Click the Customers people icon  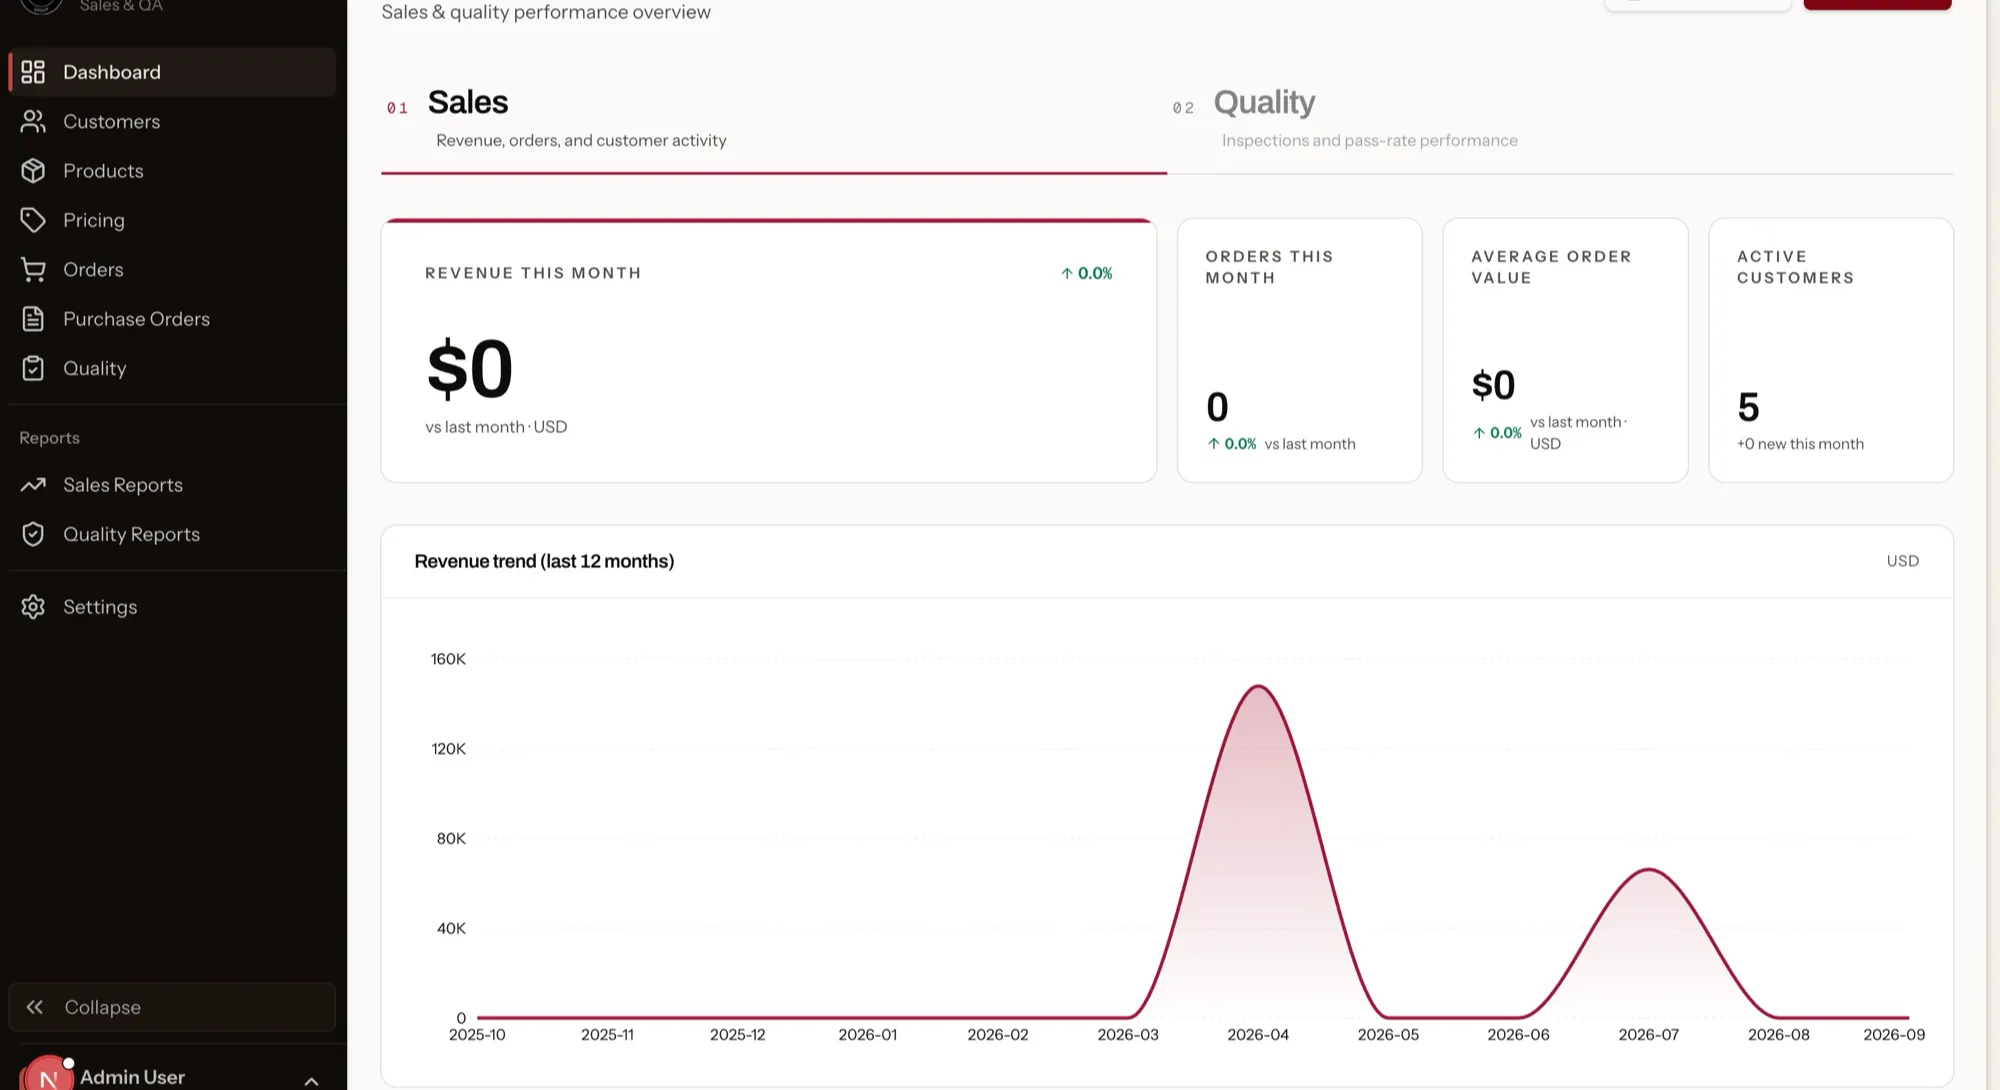point(33,121)
